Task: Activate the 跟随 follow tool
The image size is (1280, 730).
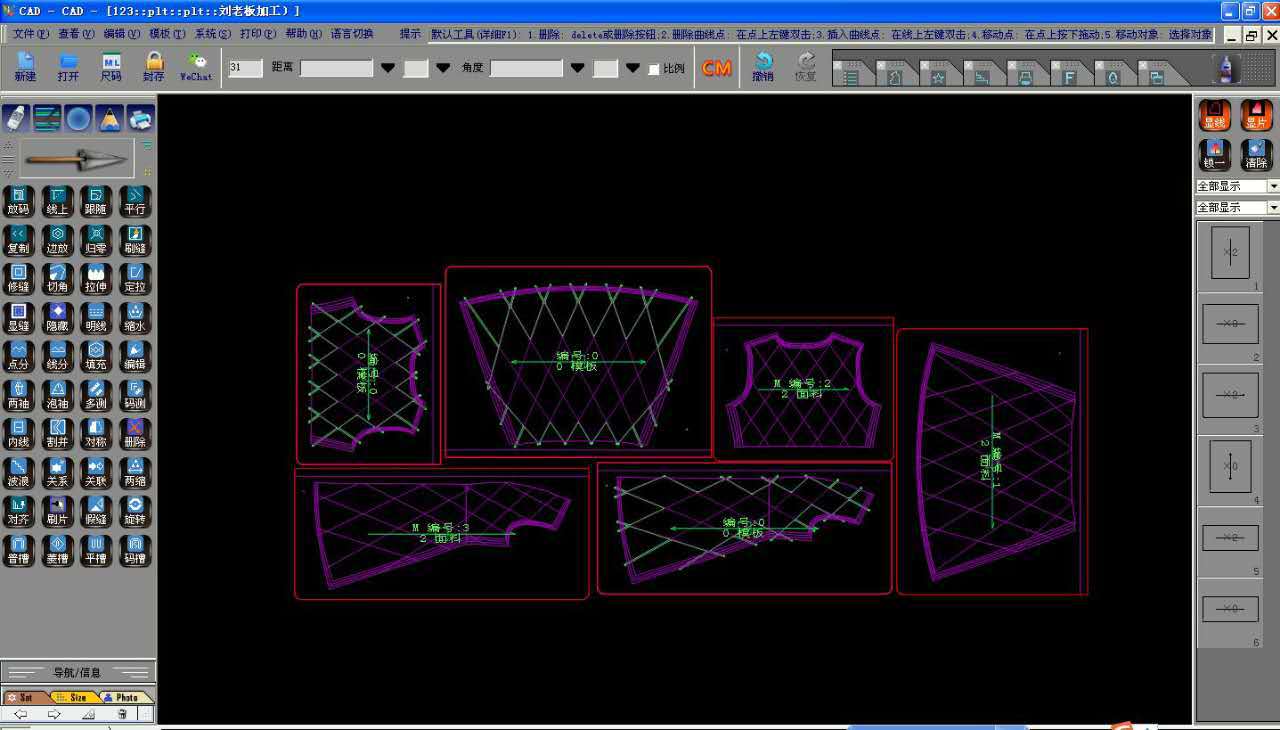Action: coord(96,201)
